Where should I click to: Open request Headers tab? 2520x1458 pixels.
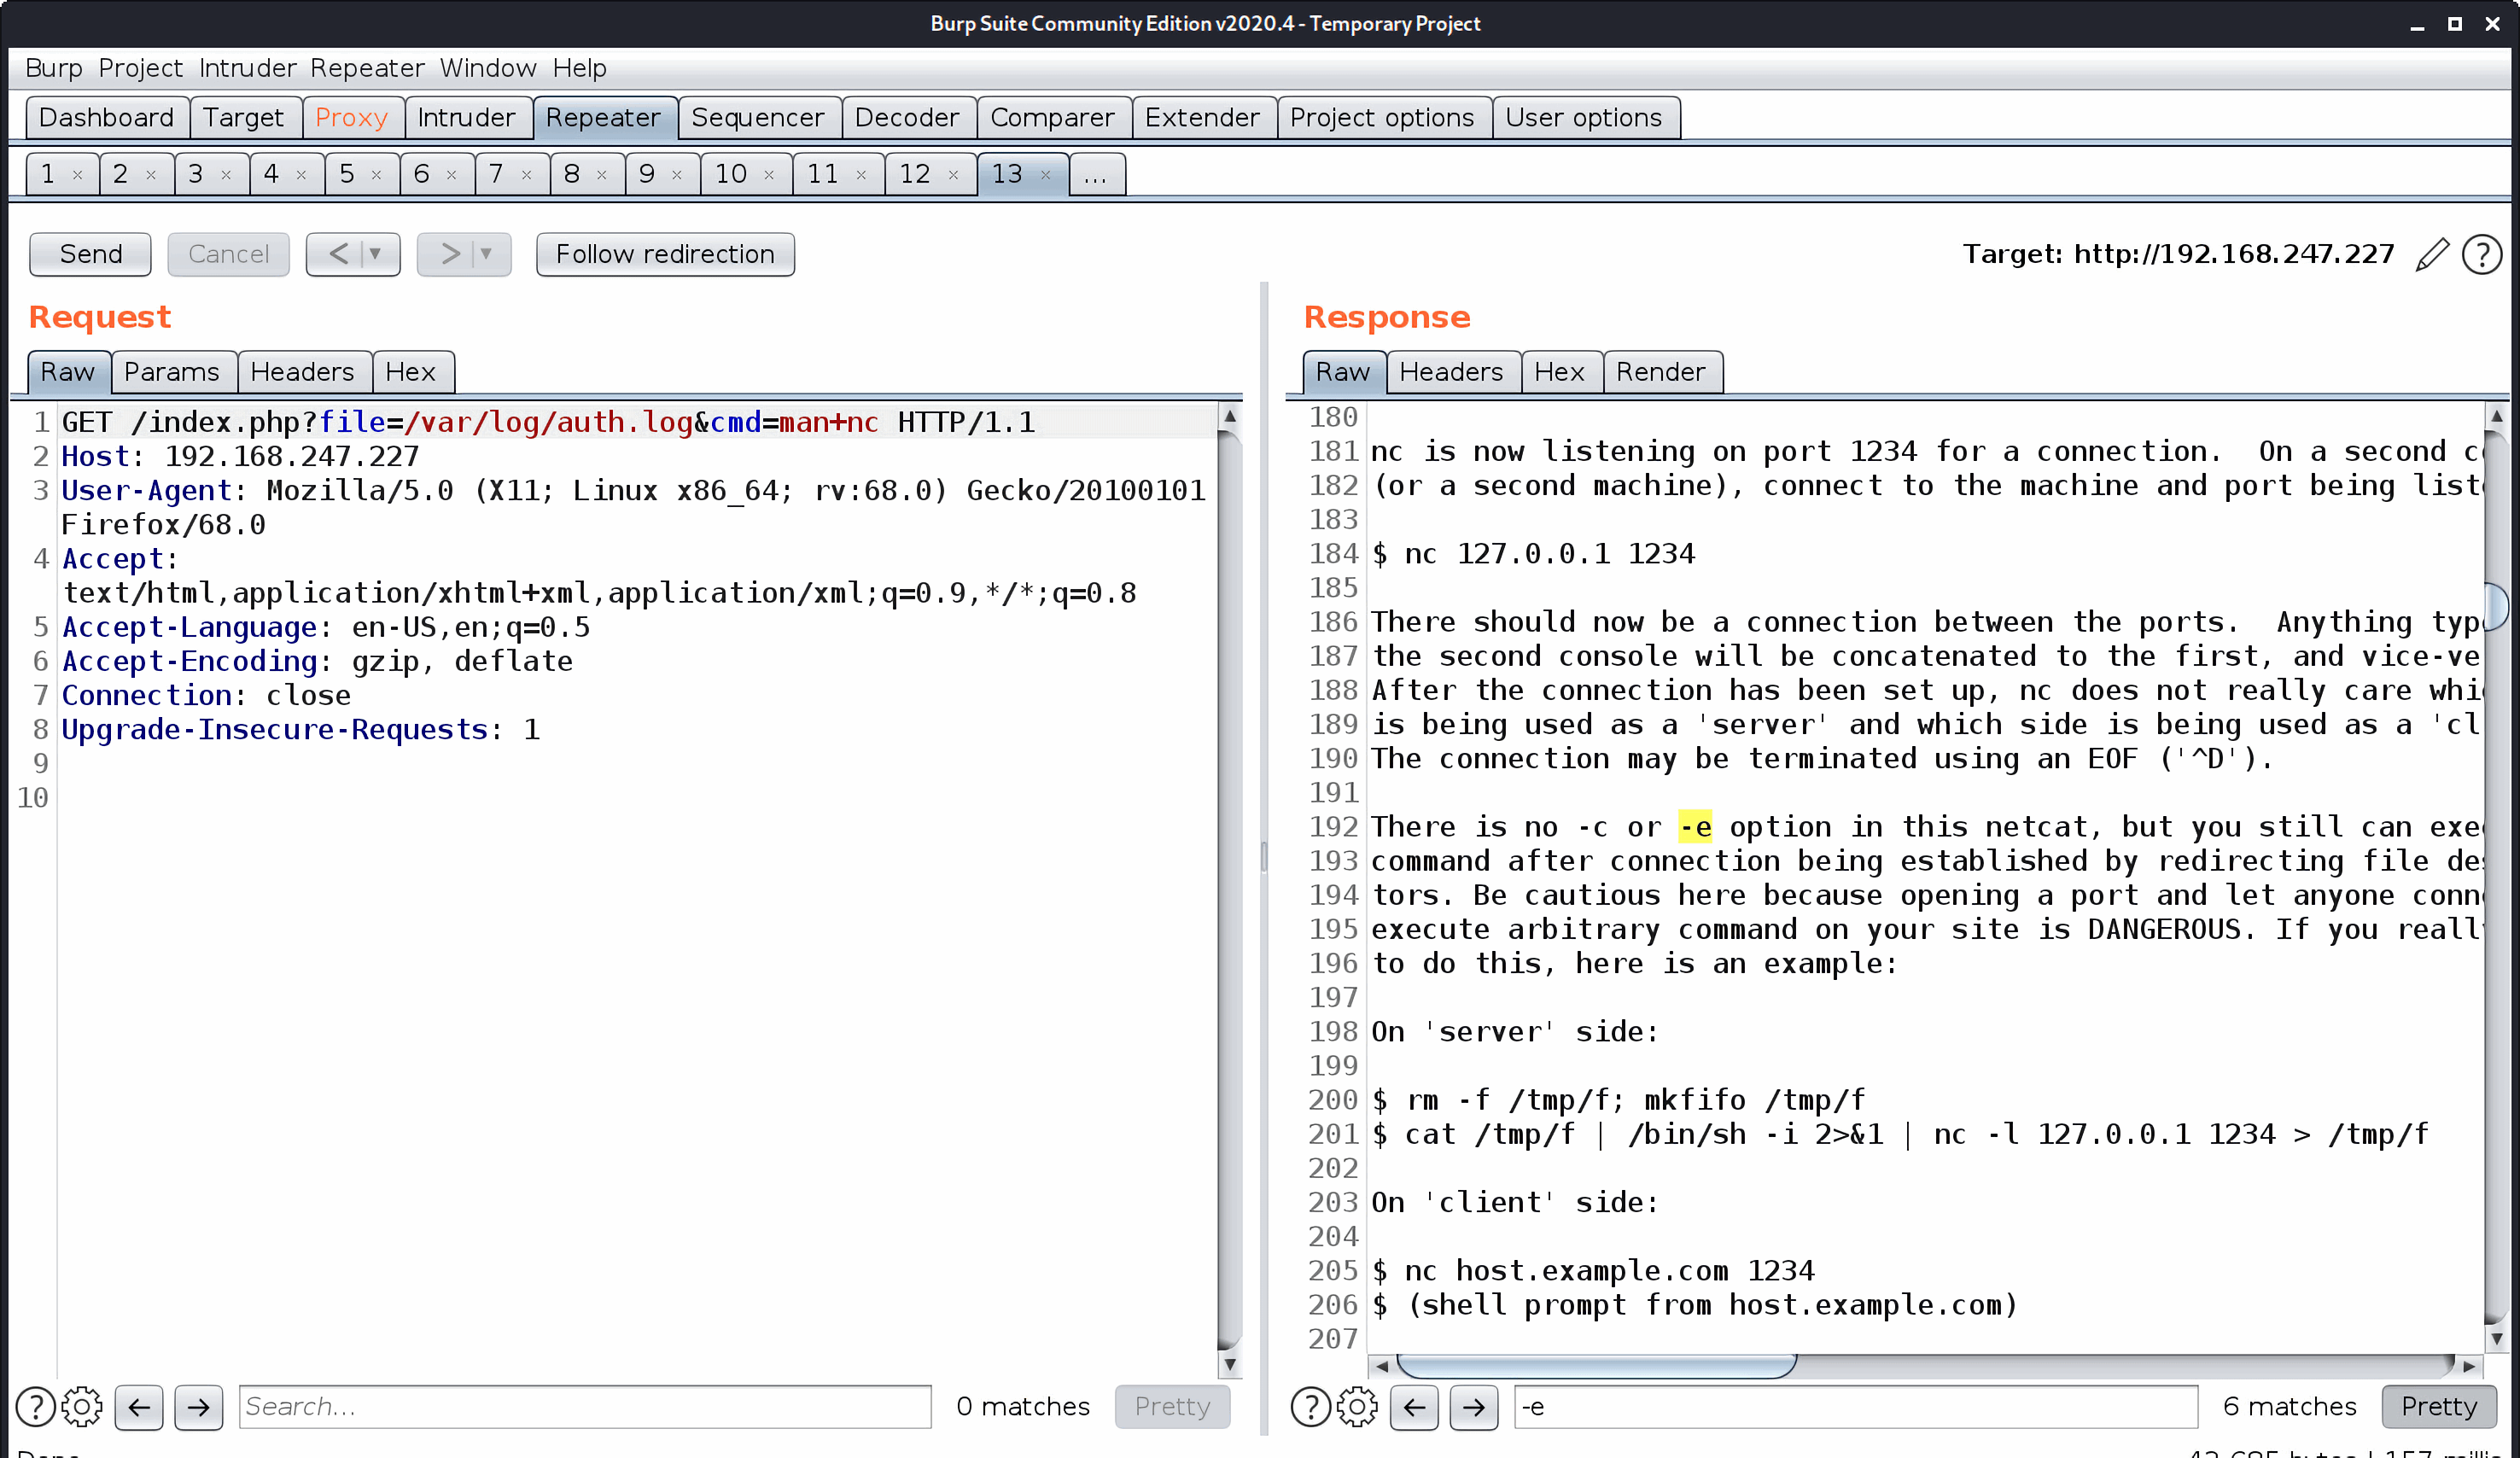pos(303,372)
